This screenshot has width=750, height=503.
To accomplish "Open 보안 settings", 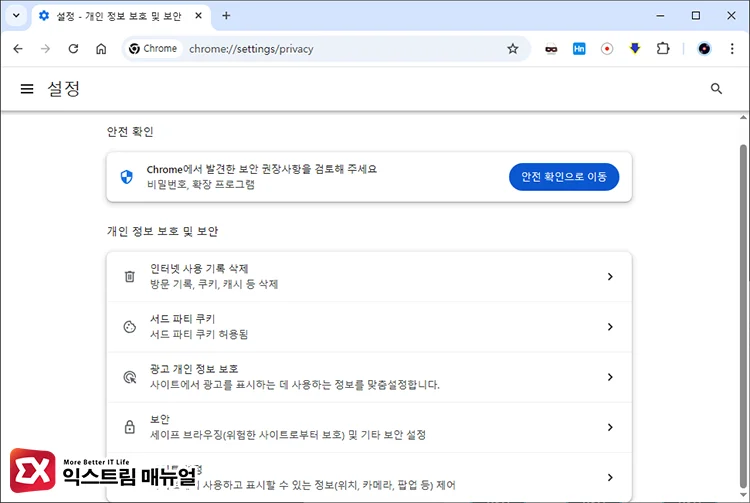I will click(369, 427).
